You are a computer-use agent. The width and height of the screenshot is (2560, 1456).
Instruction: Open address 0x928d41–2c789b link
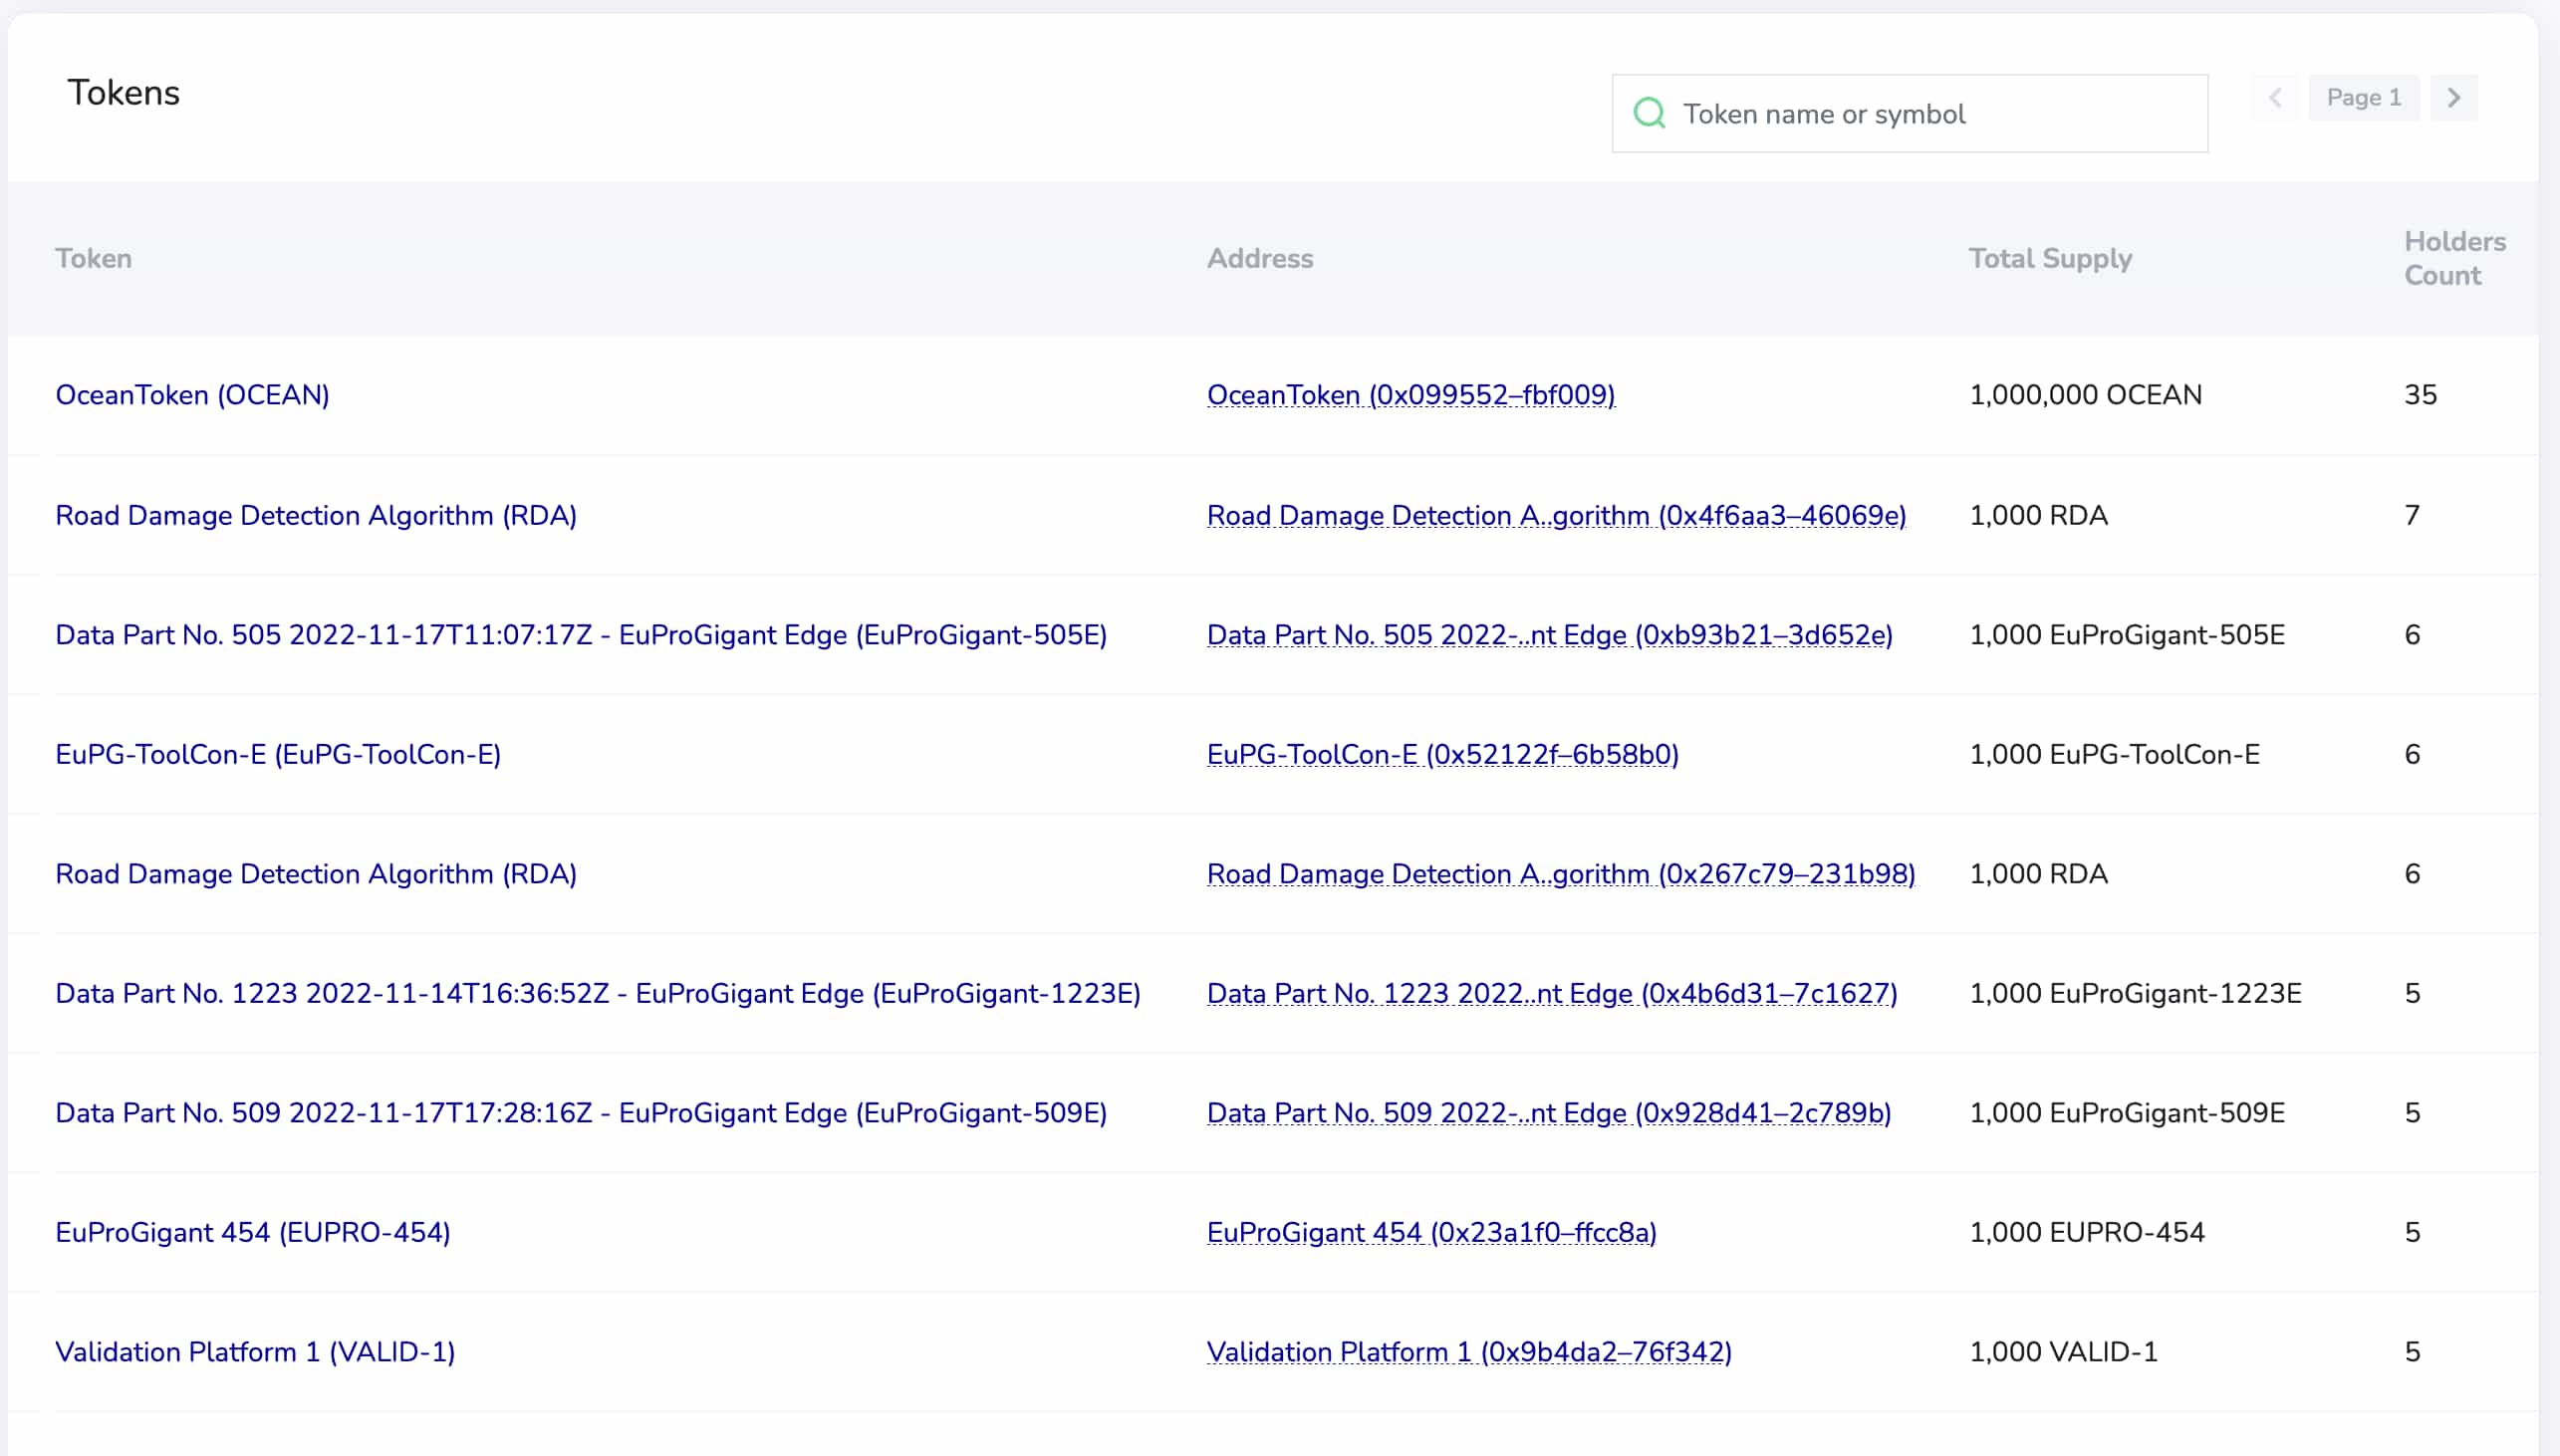(x=1549, y=1113)
